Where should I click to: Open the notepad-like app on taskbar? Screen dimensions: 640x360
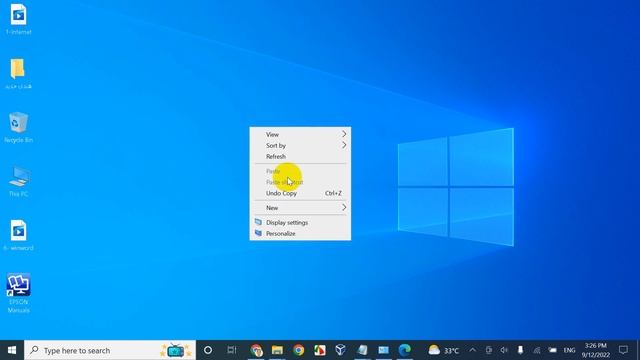[x=362, y=350]
